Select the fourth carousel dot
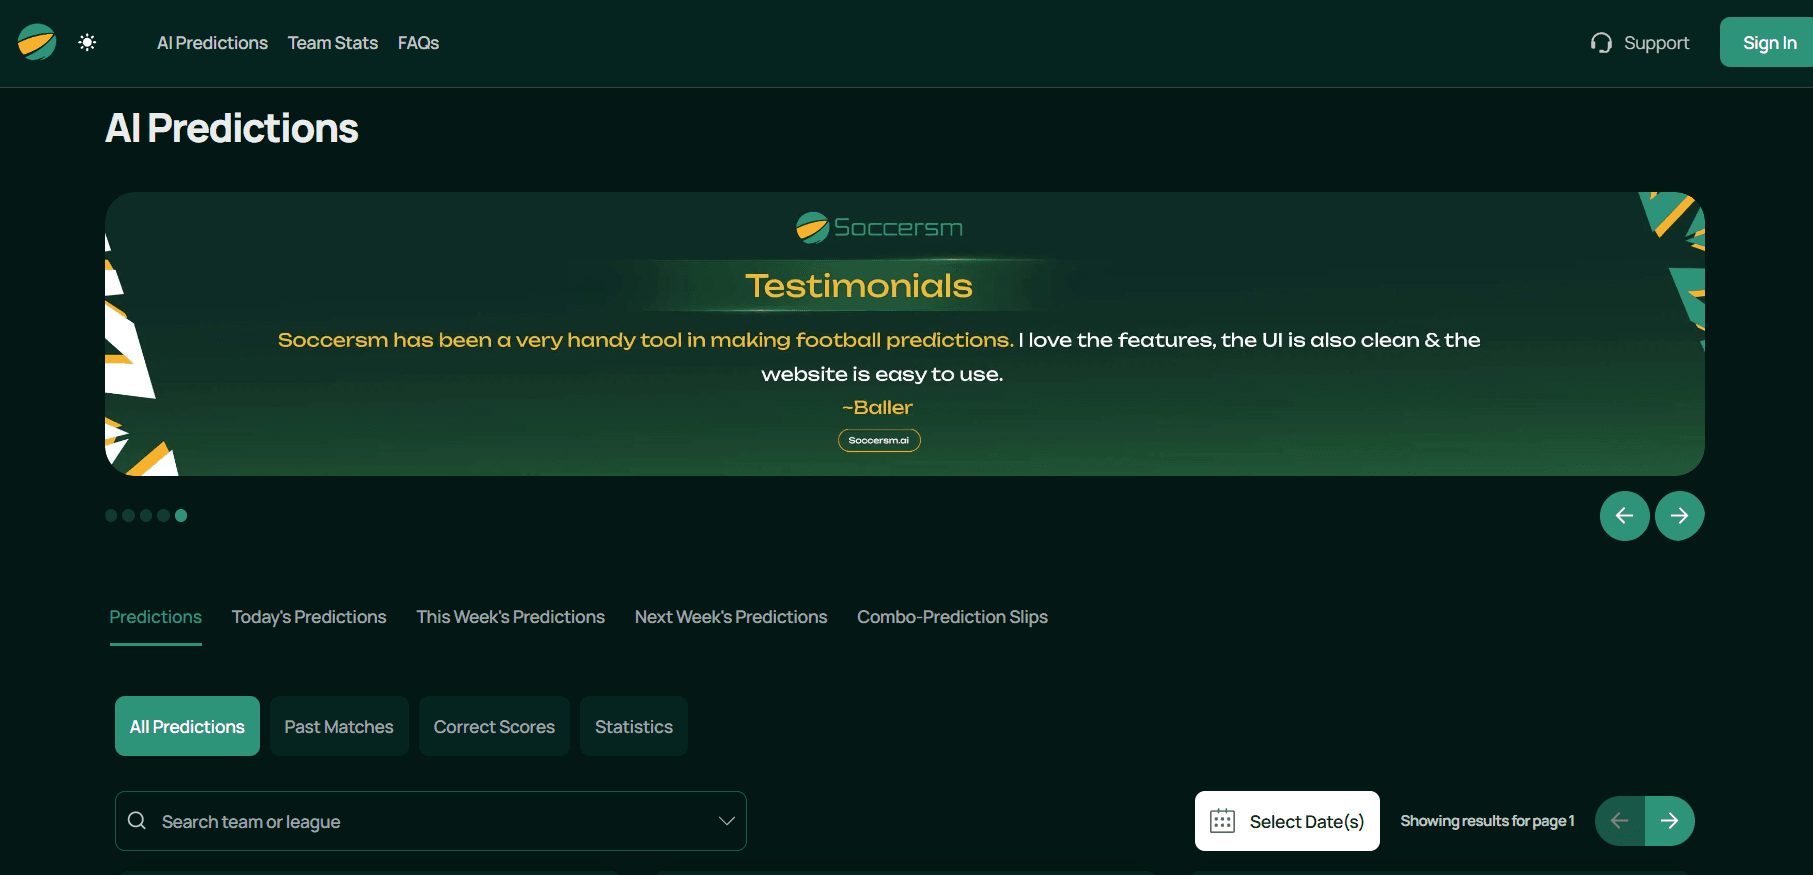Image resolution: width=1813 pixels, height=875 pixels. (163, 516)
